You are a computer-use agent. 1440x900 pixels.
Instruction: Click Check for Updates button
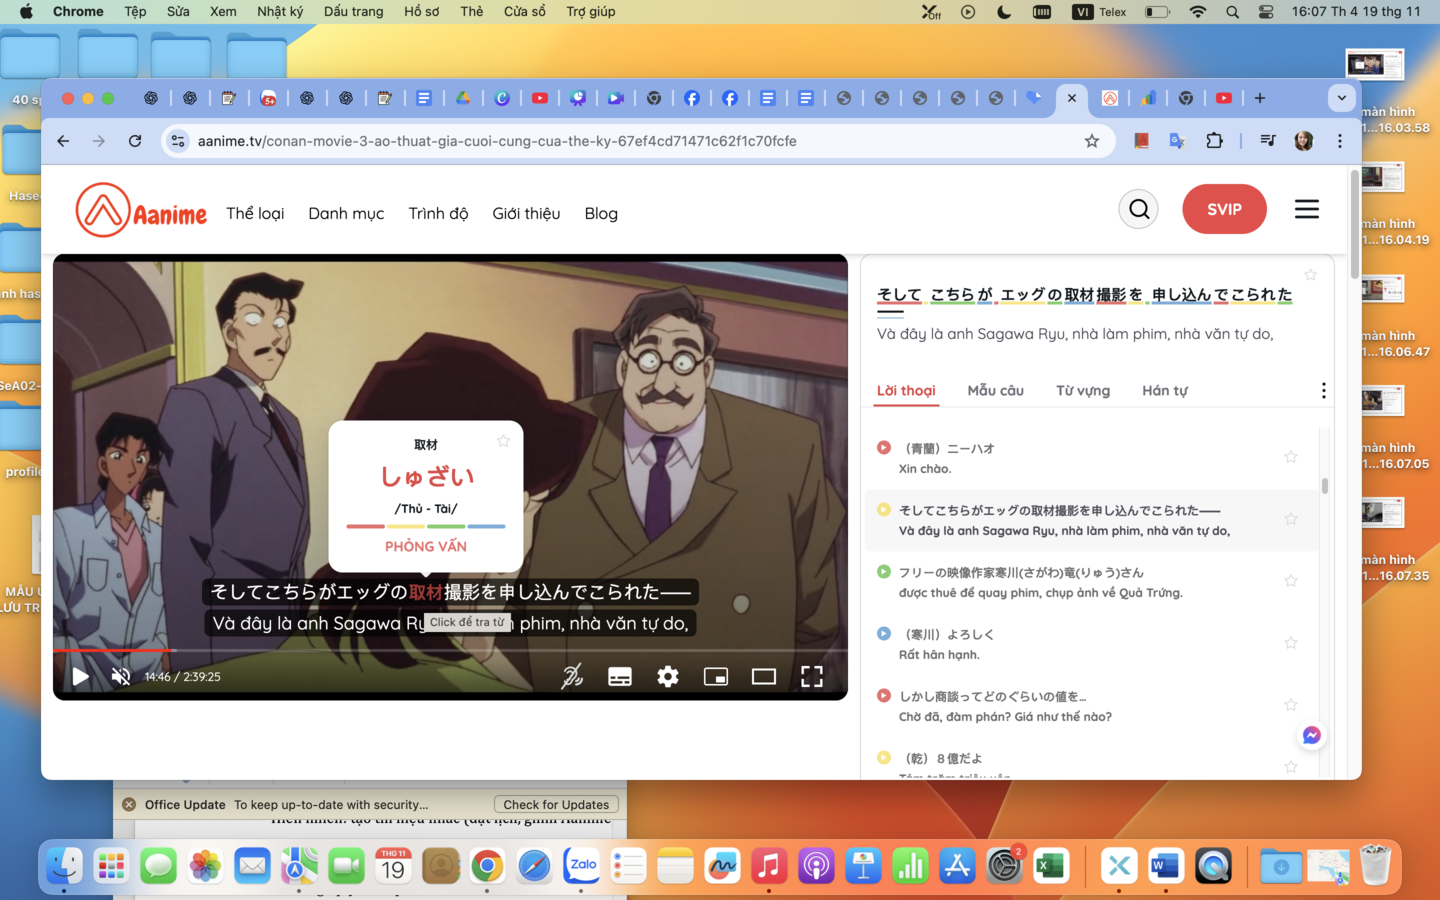[556, 804]
